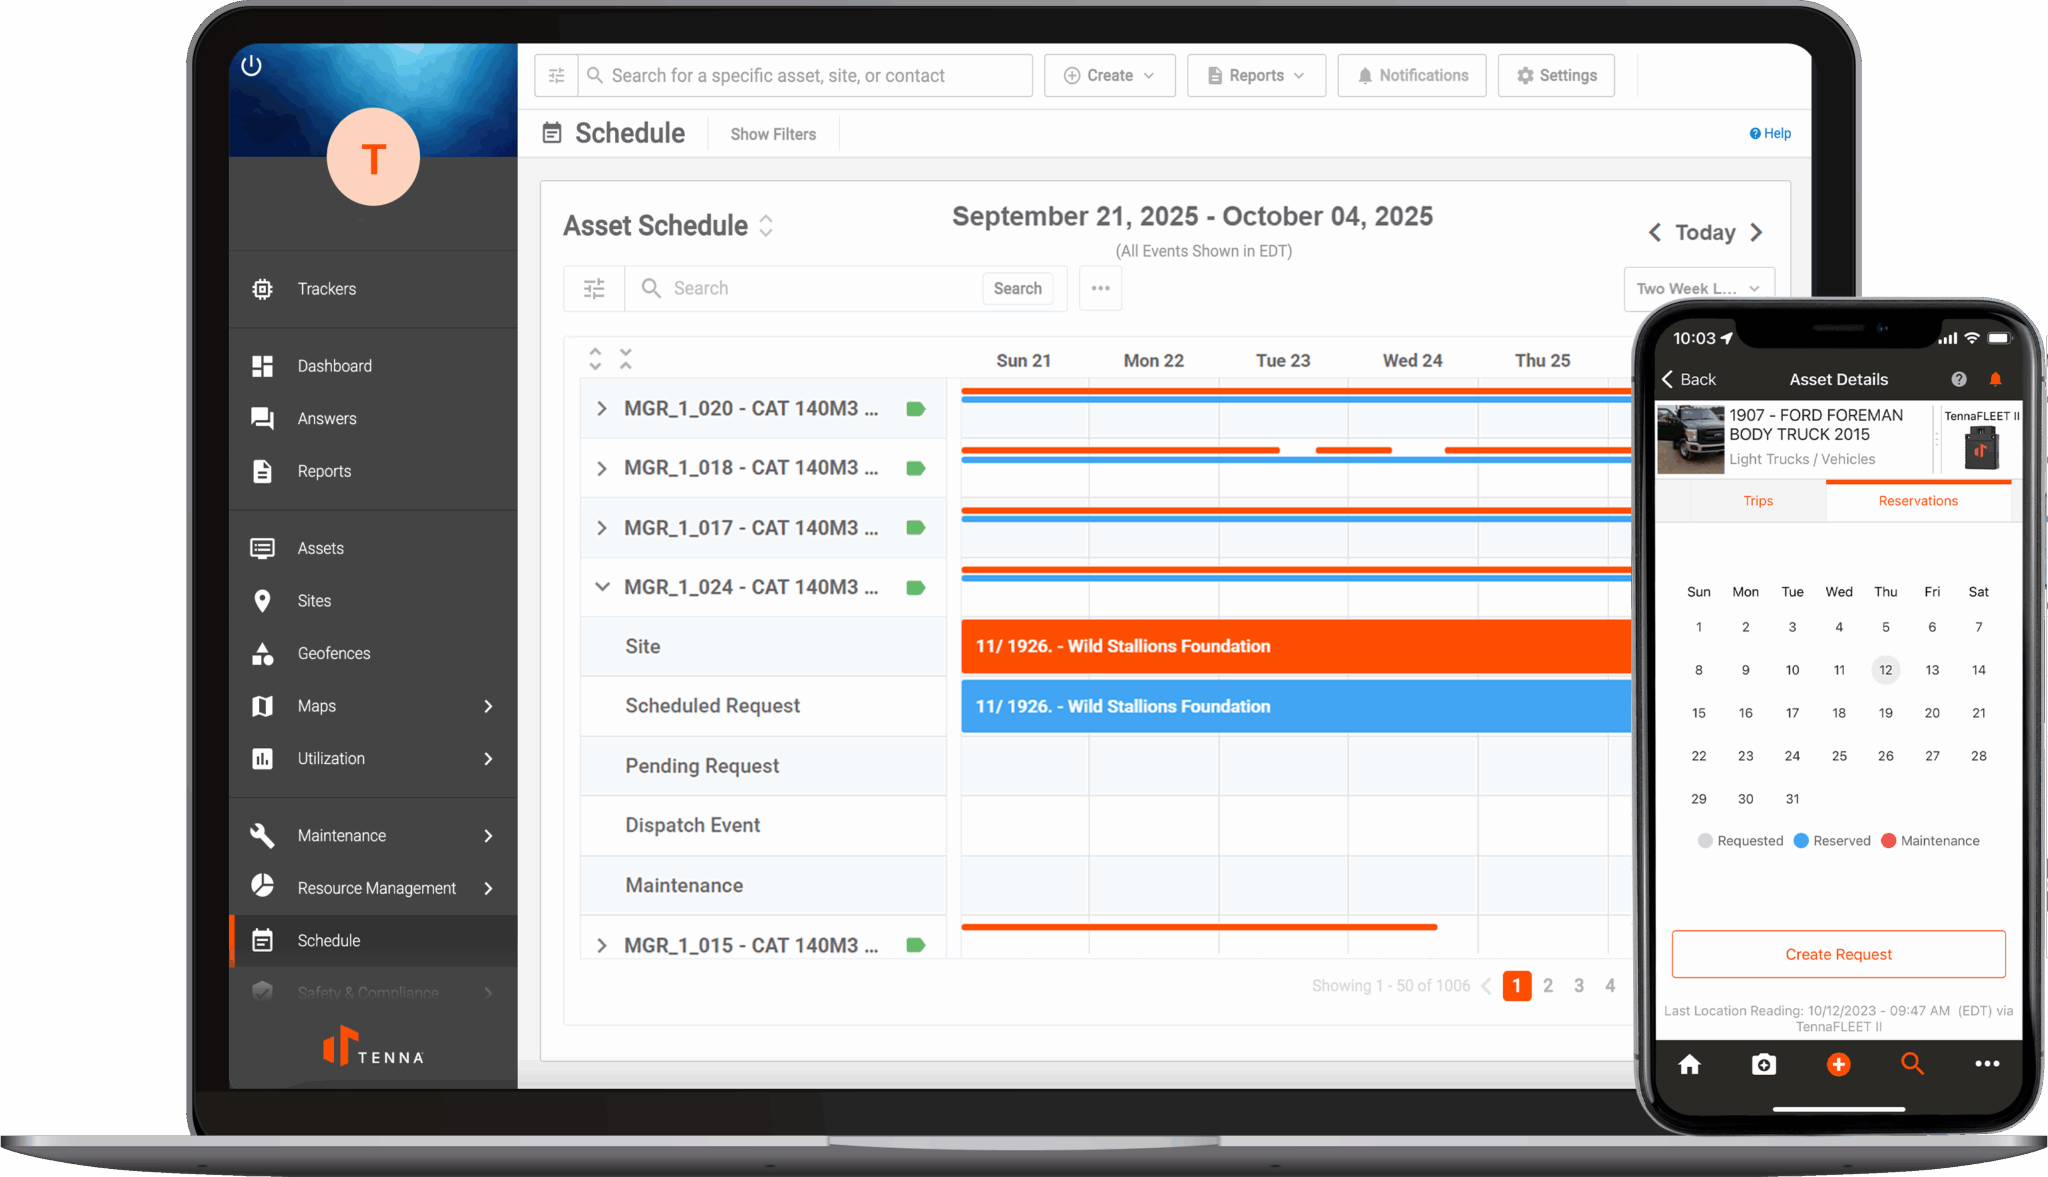Collapse the MGR_1_024 asset row
The height and width of the screenshot is (1177, 2048).
602,587
